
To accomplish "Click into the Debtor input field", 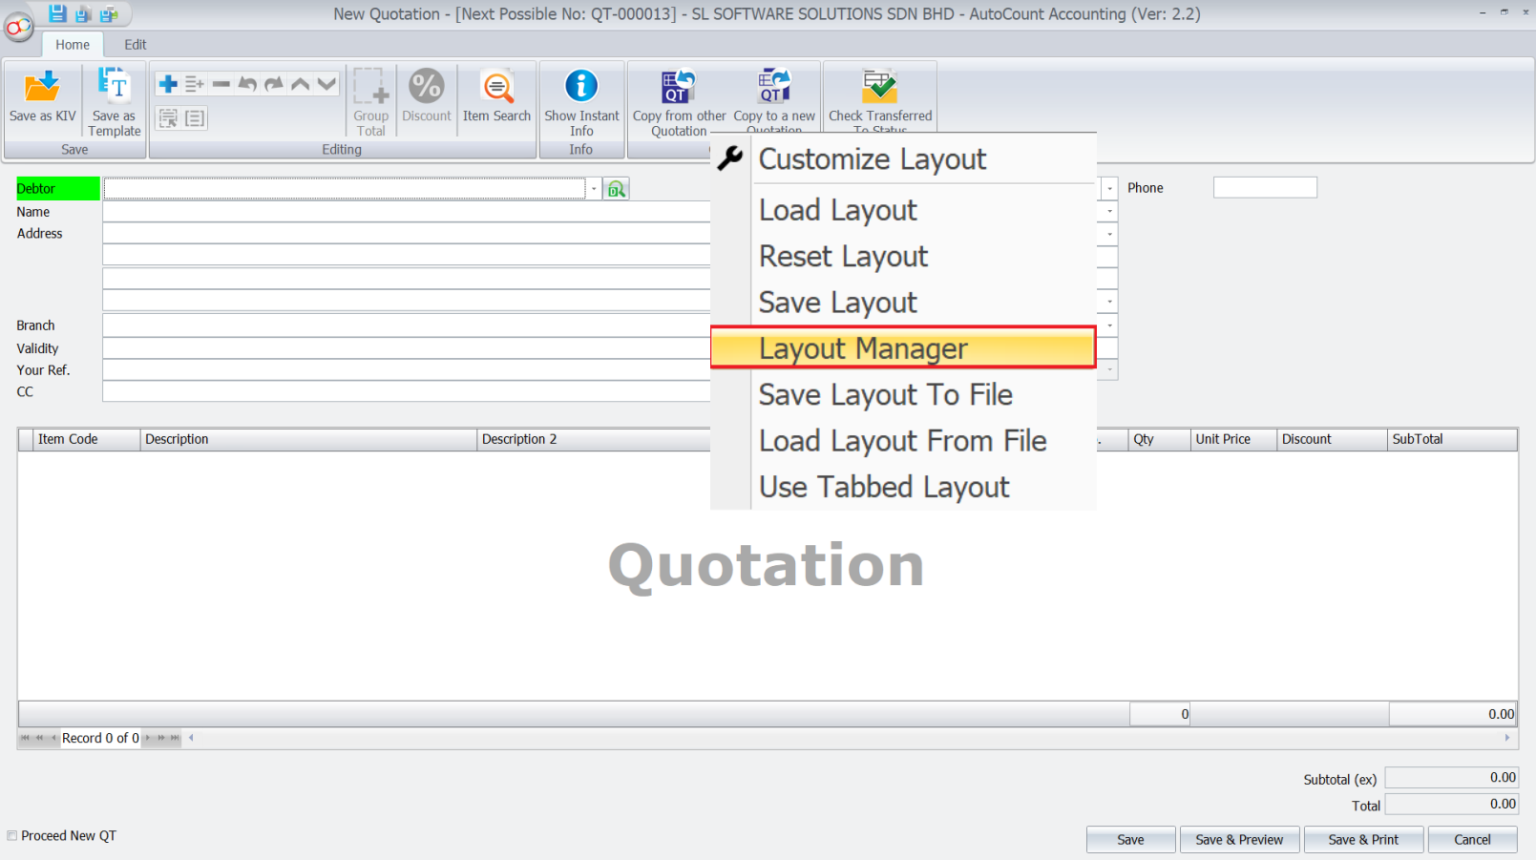I will 344,189.
